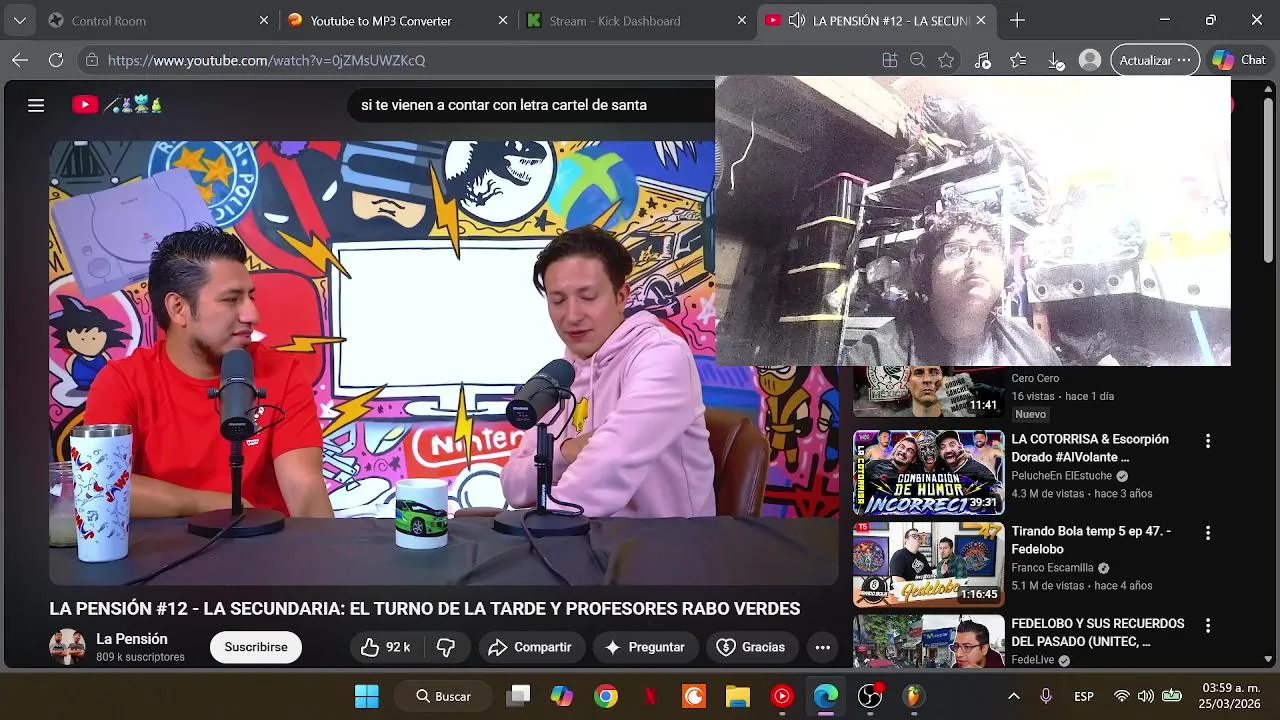Click the zoom out magnifier icon

[917, 60]
